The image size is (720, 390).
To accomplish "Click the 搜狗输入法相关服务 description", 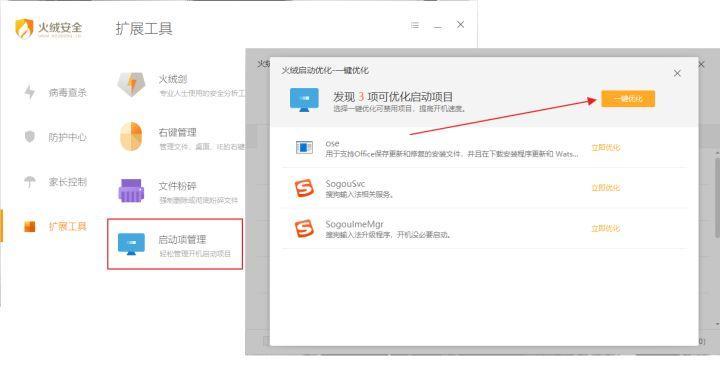I will (360, 194).
